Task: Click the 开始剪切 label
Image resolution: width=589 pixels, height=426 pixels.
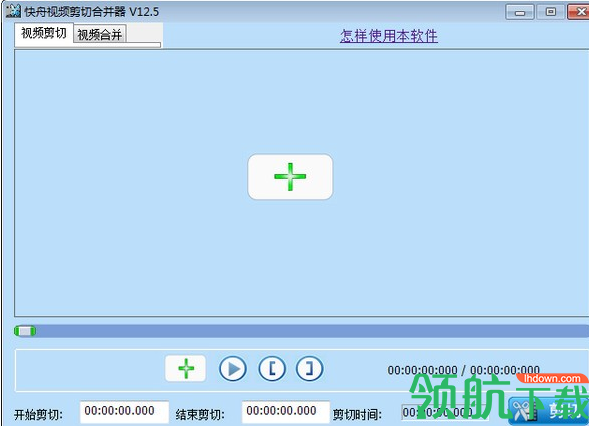Action: (39, 415)
